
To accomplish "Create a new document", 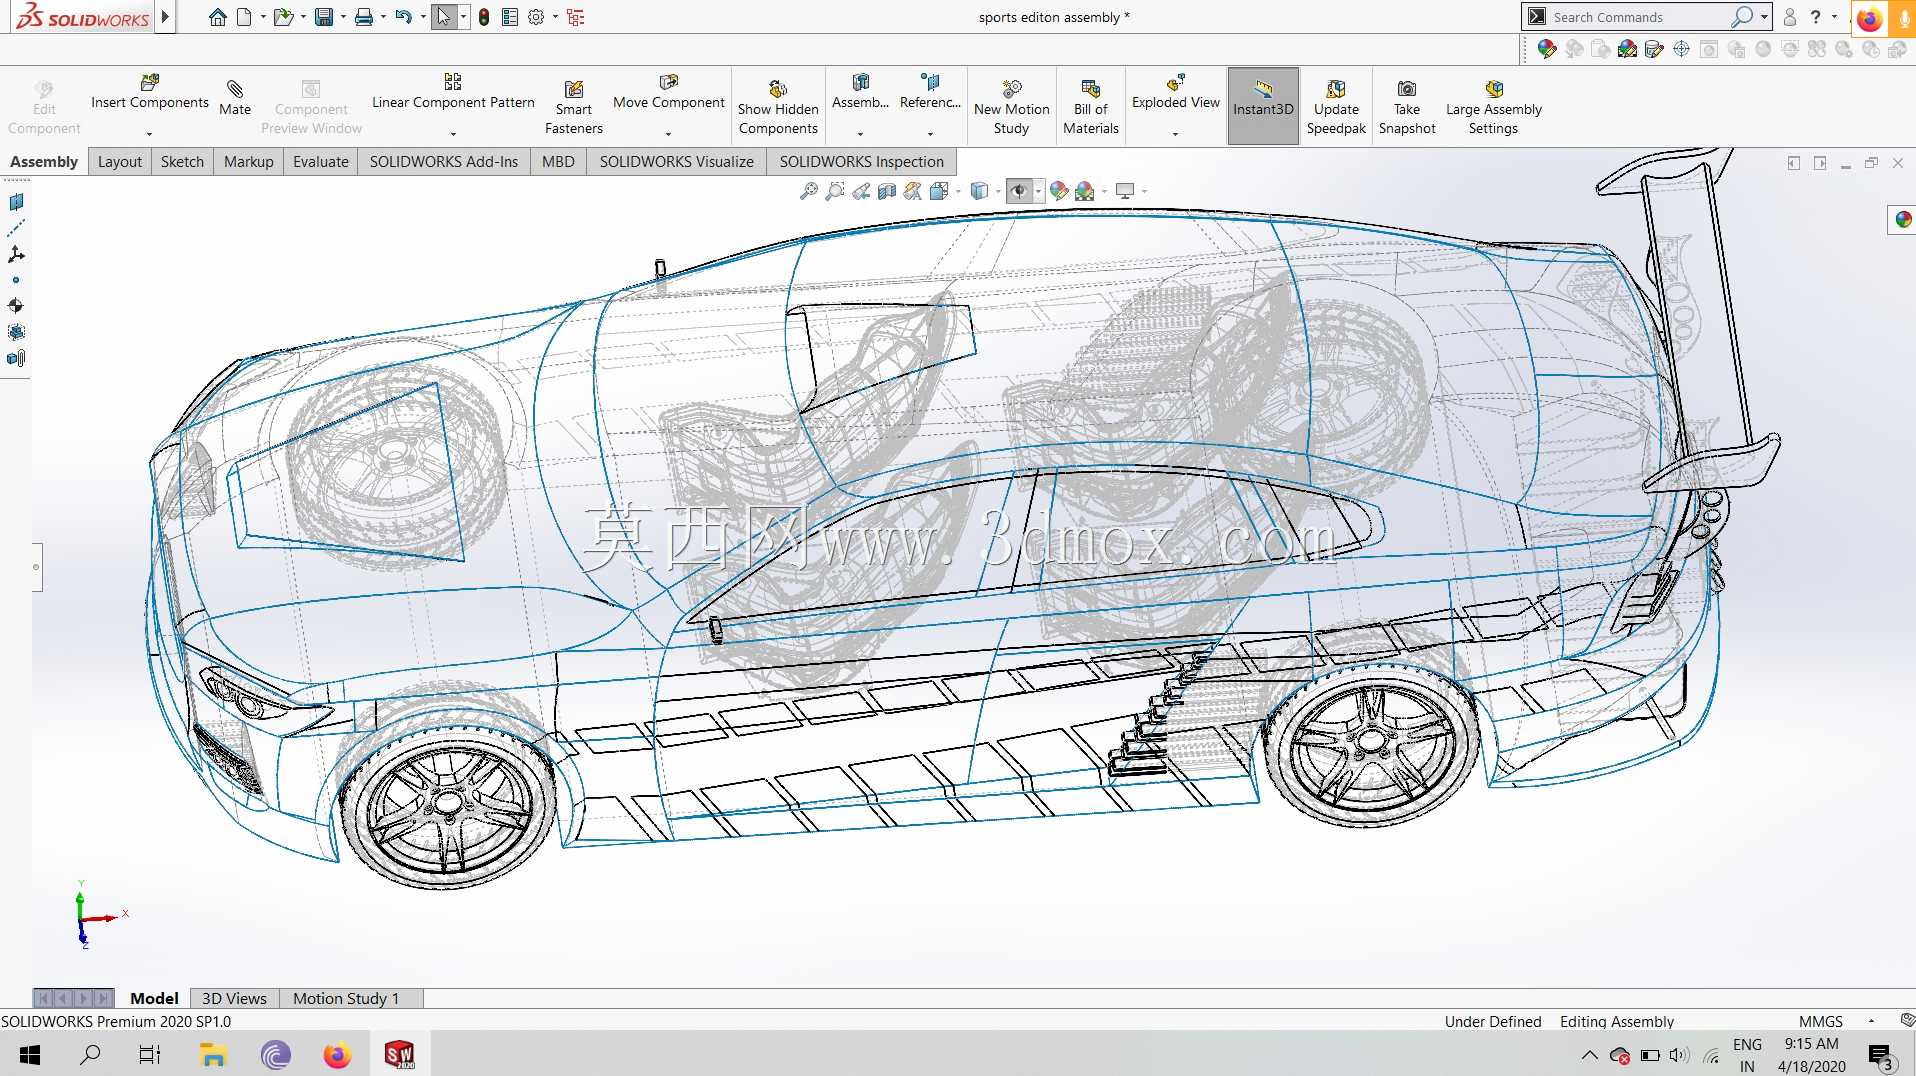I will pos(244,17).
